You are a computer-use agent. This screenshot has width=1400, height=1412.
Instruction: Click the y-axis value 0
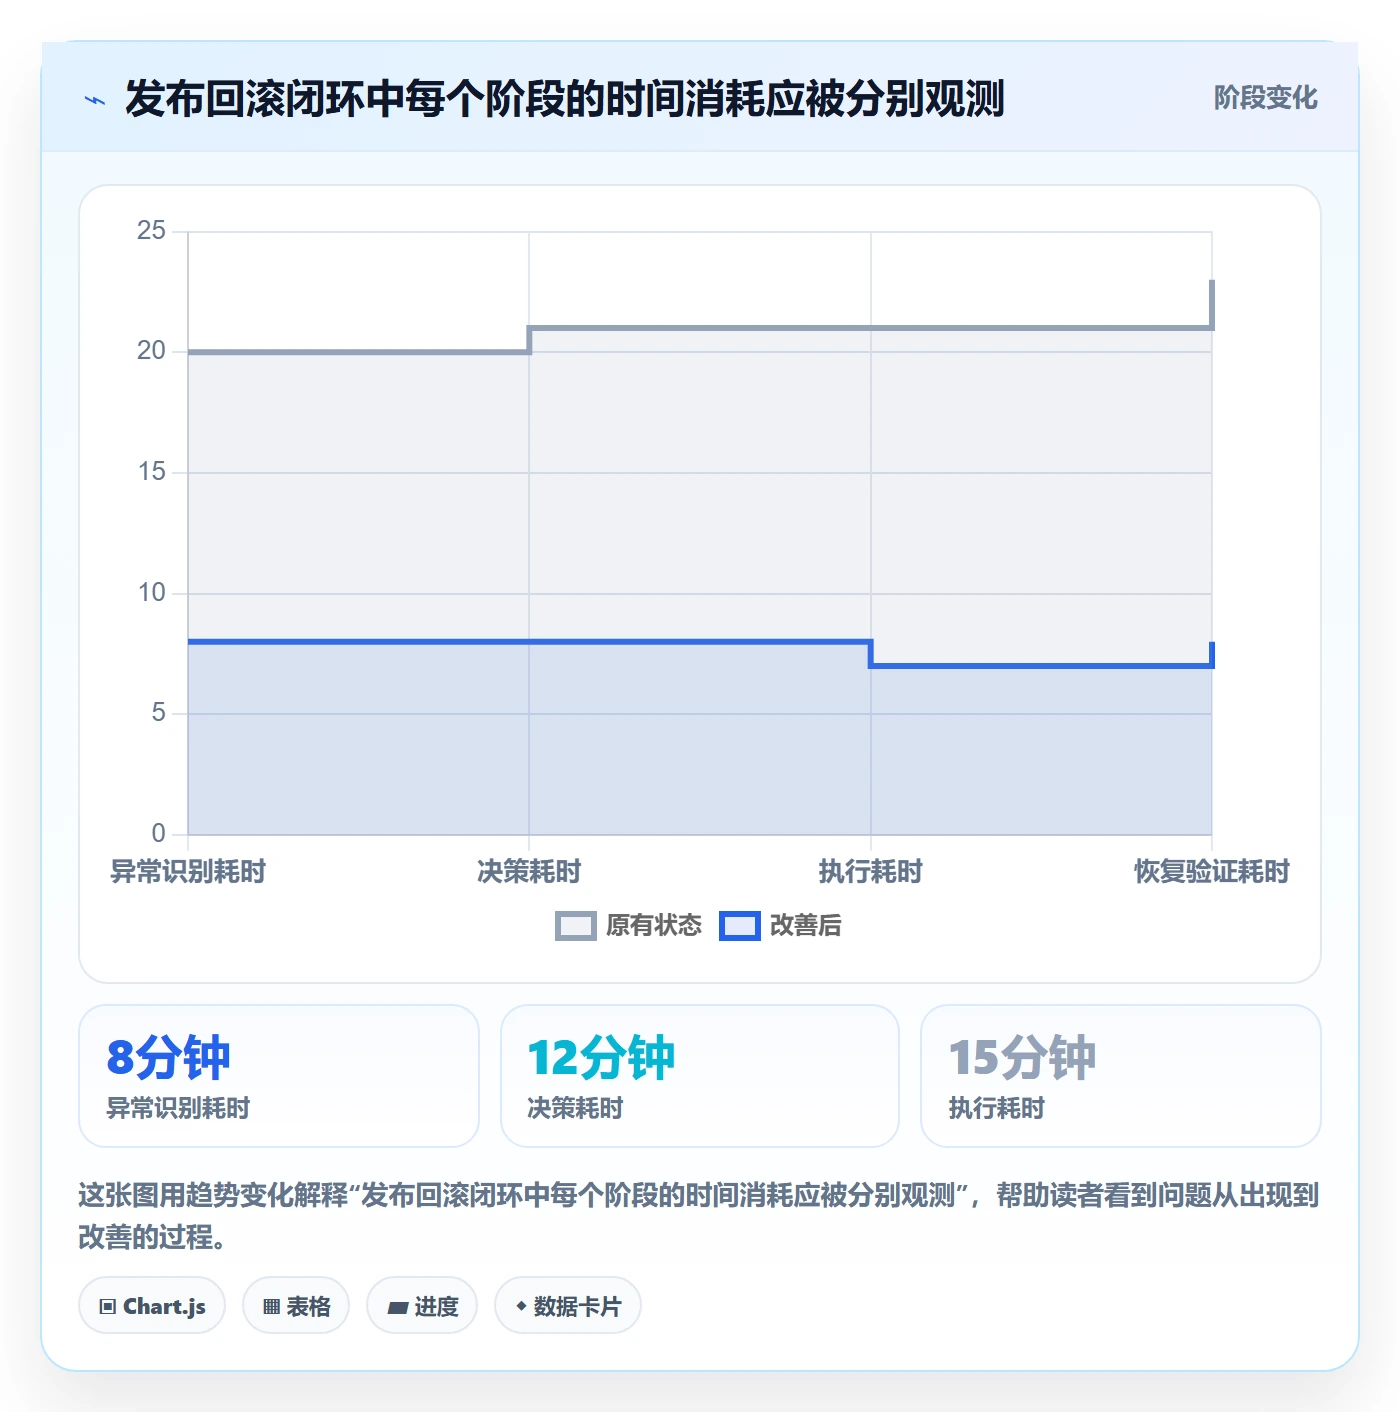(x=159, y=834)
